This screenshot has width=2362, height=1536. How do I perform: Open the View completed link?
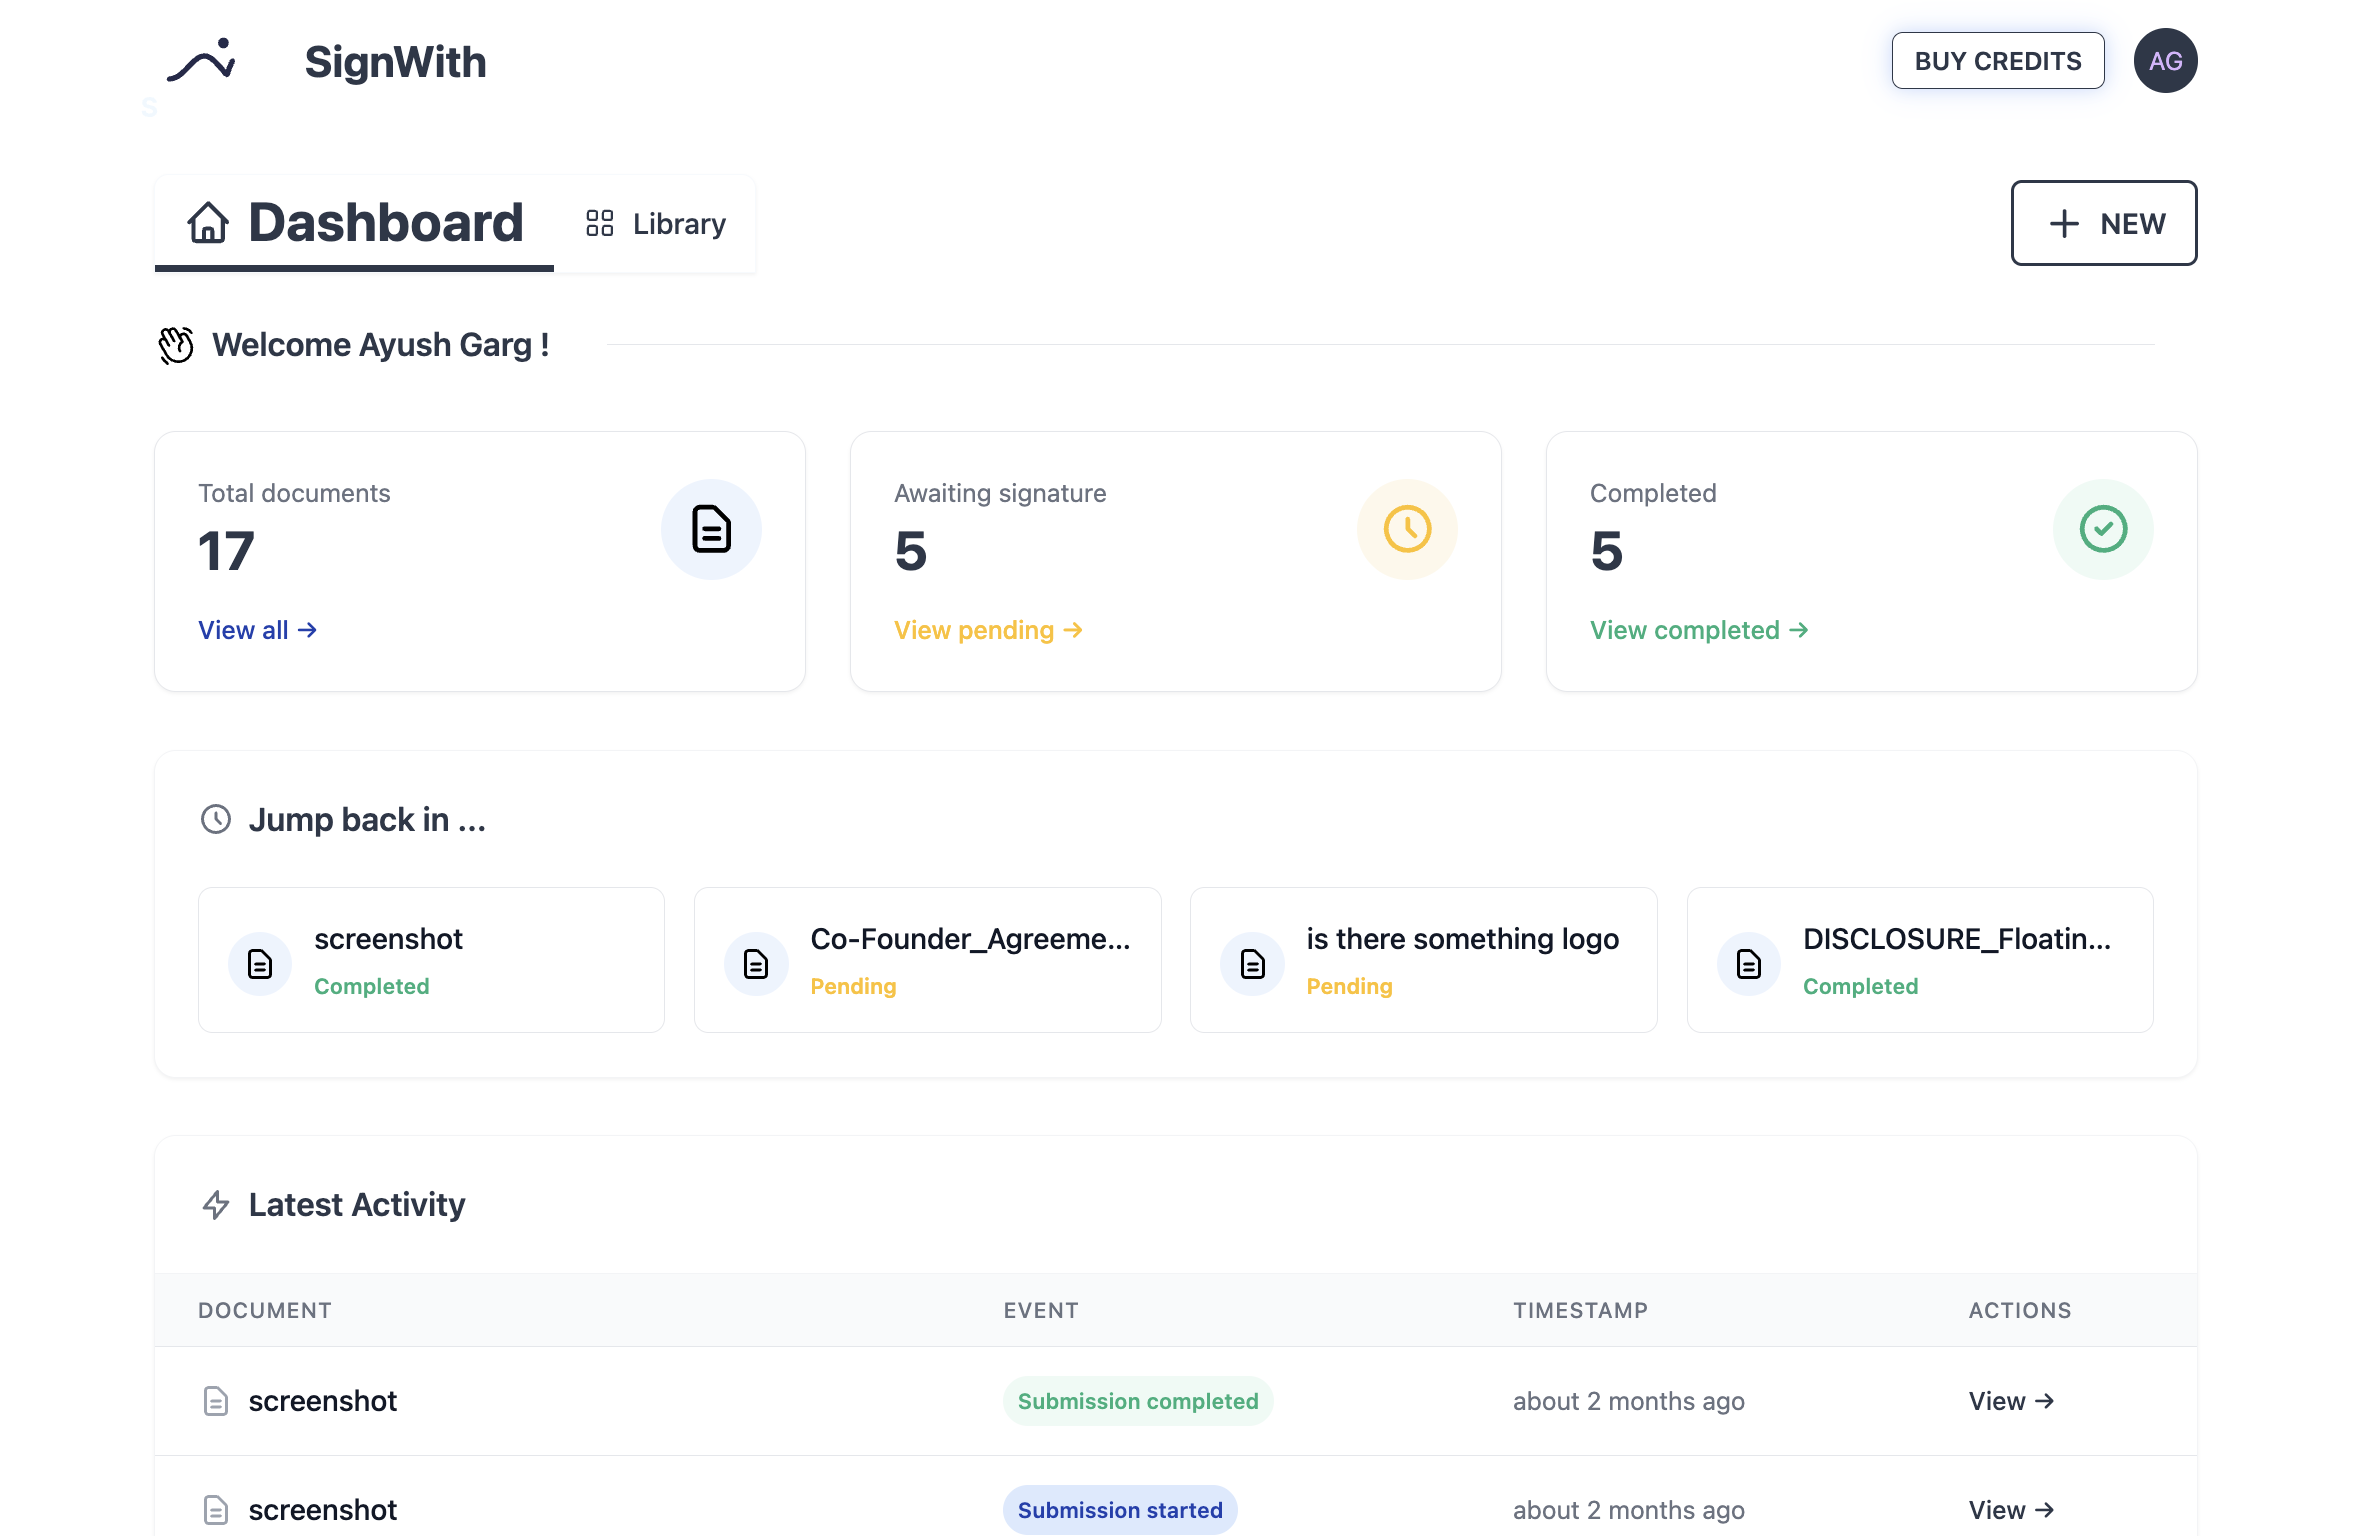(x=1699, y=630)
